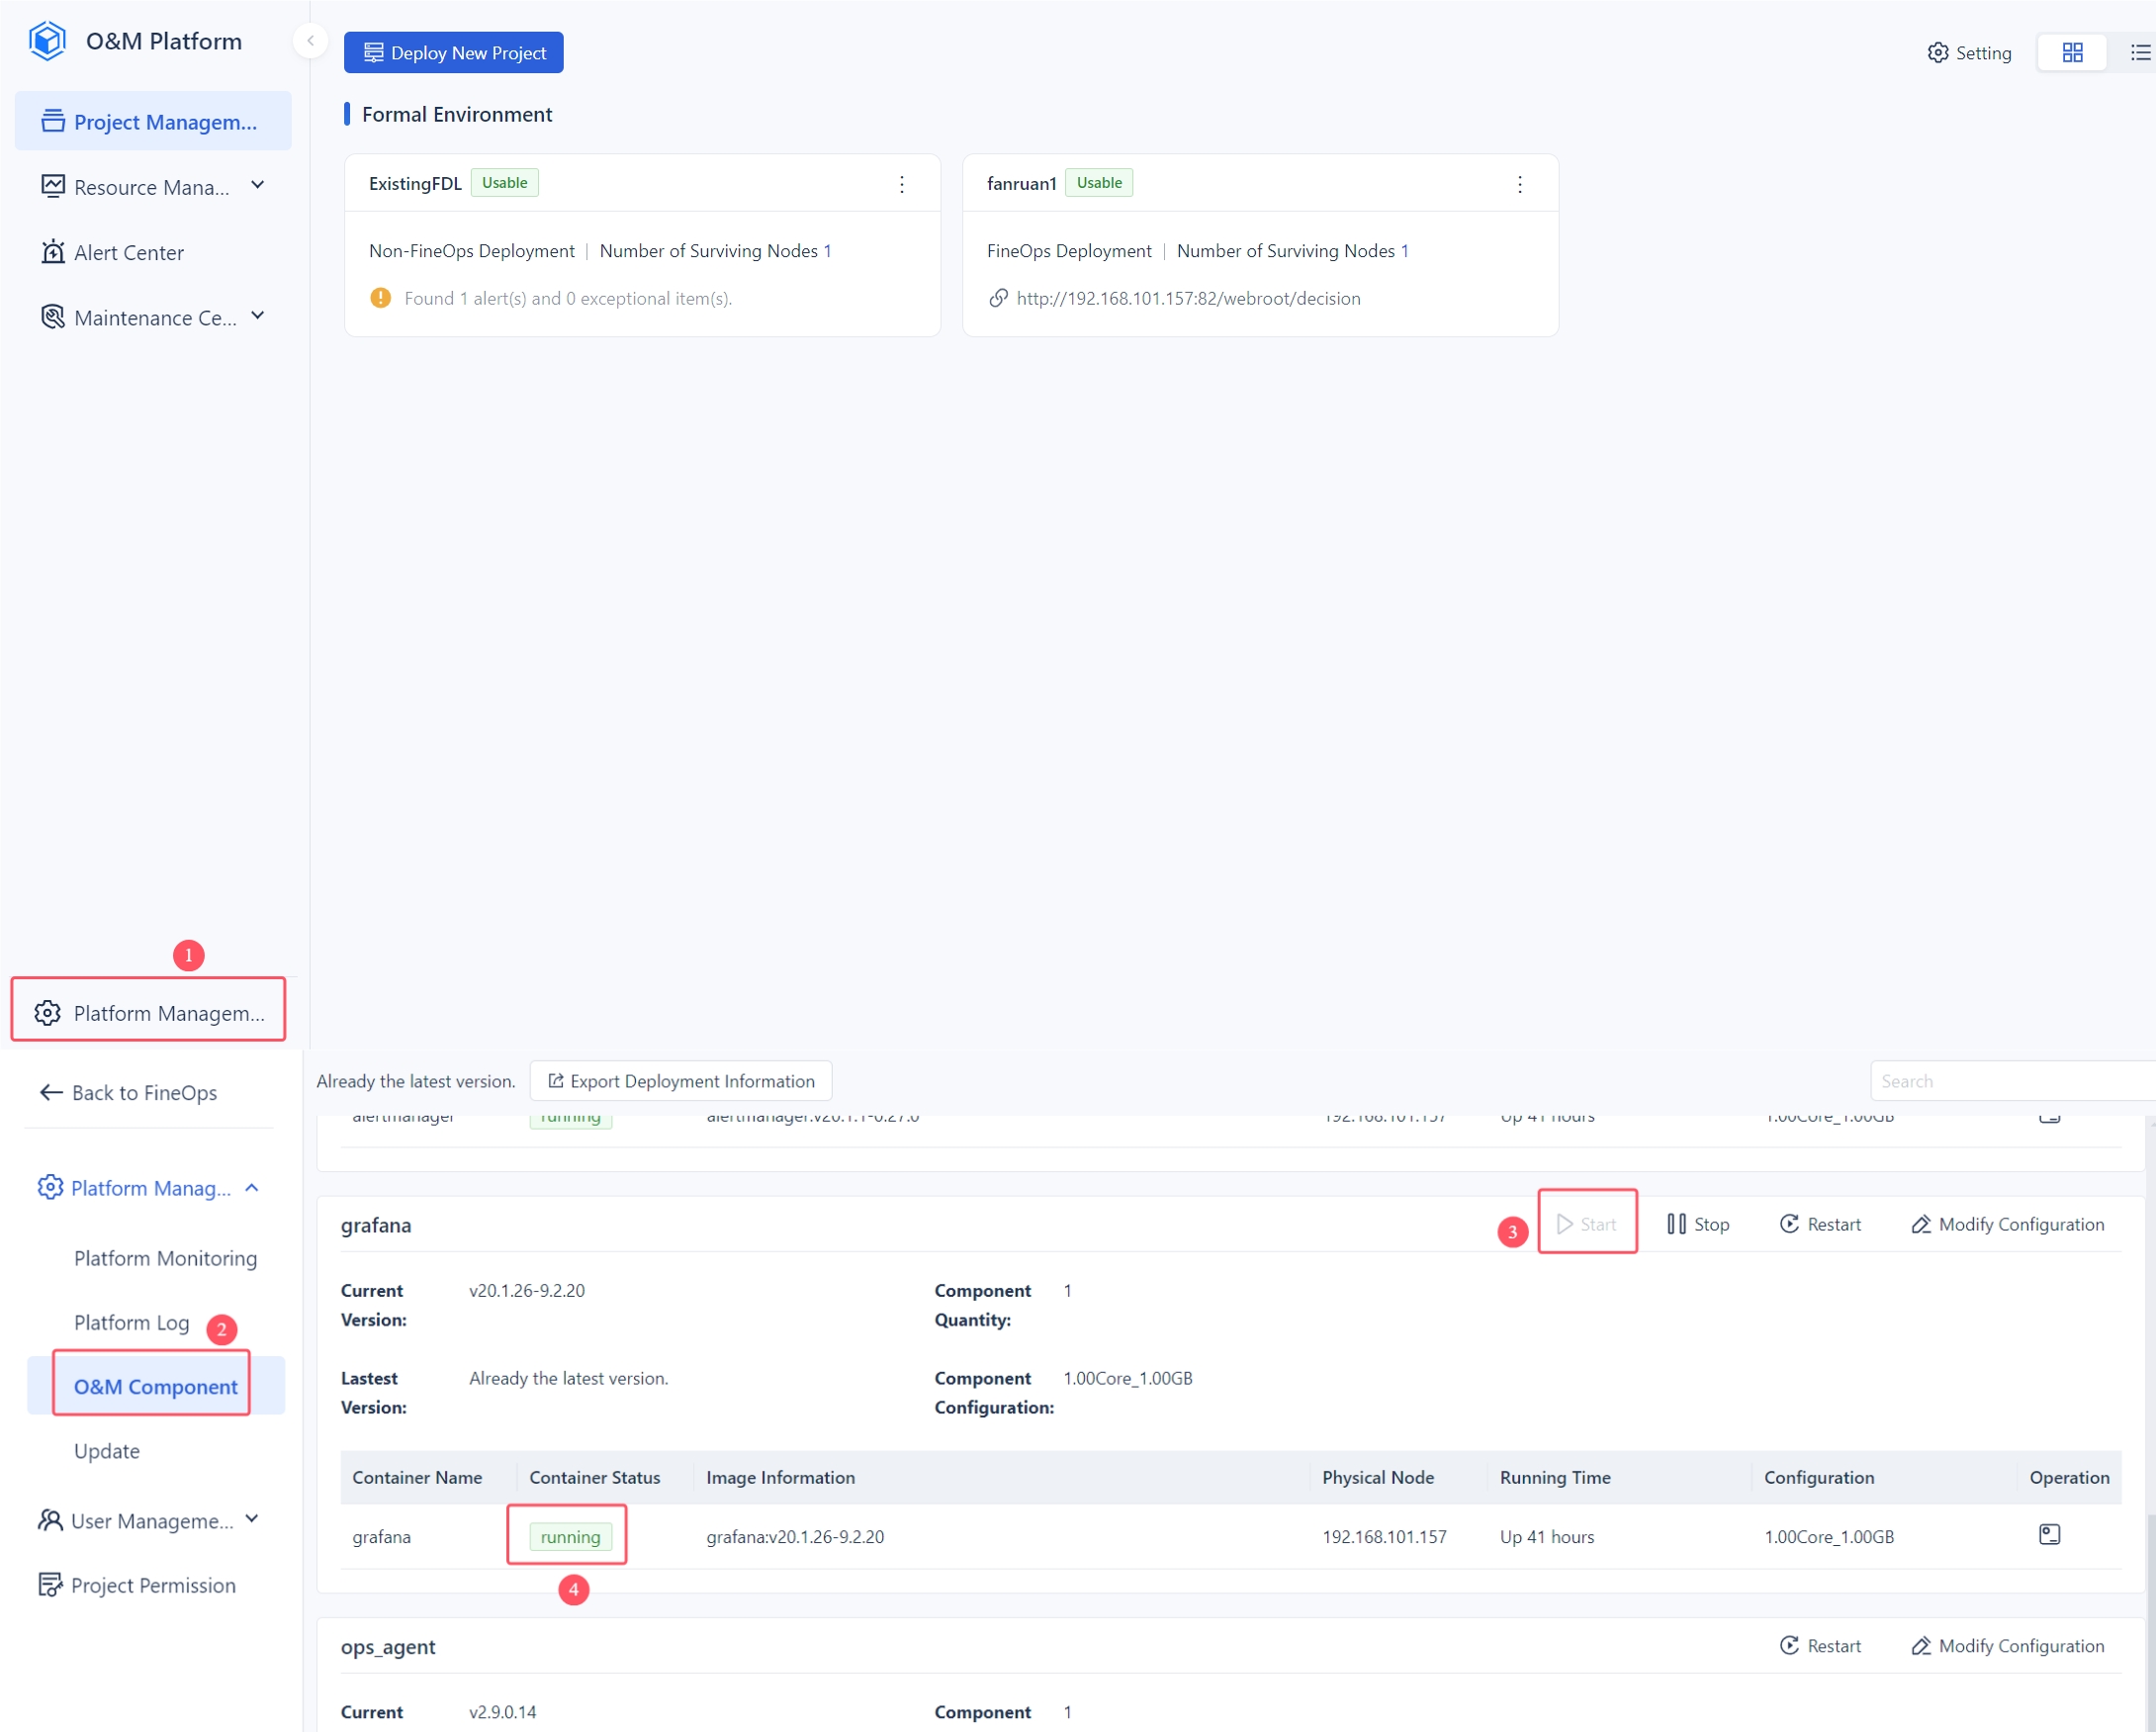The height and width of the screenshot is (1732, 2156).
Task: Collapse sidebar with the arrow button
Action: [310, 41]
